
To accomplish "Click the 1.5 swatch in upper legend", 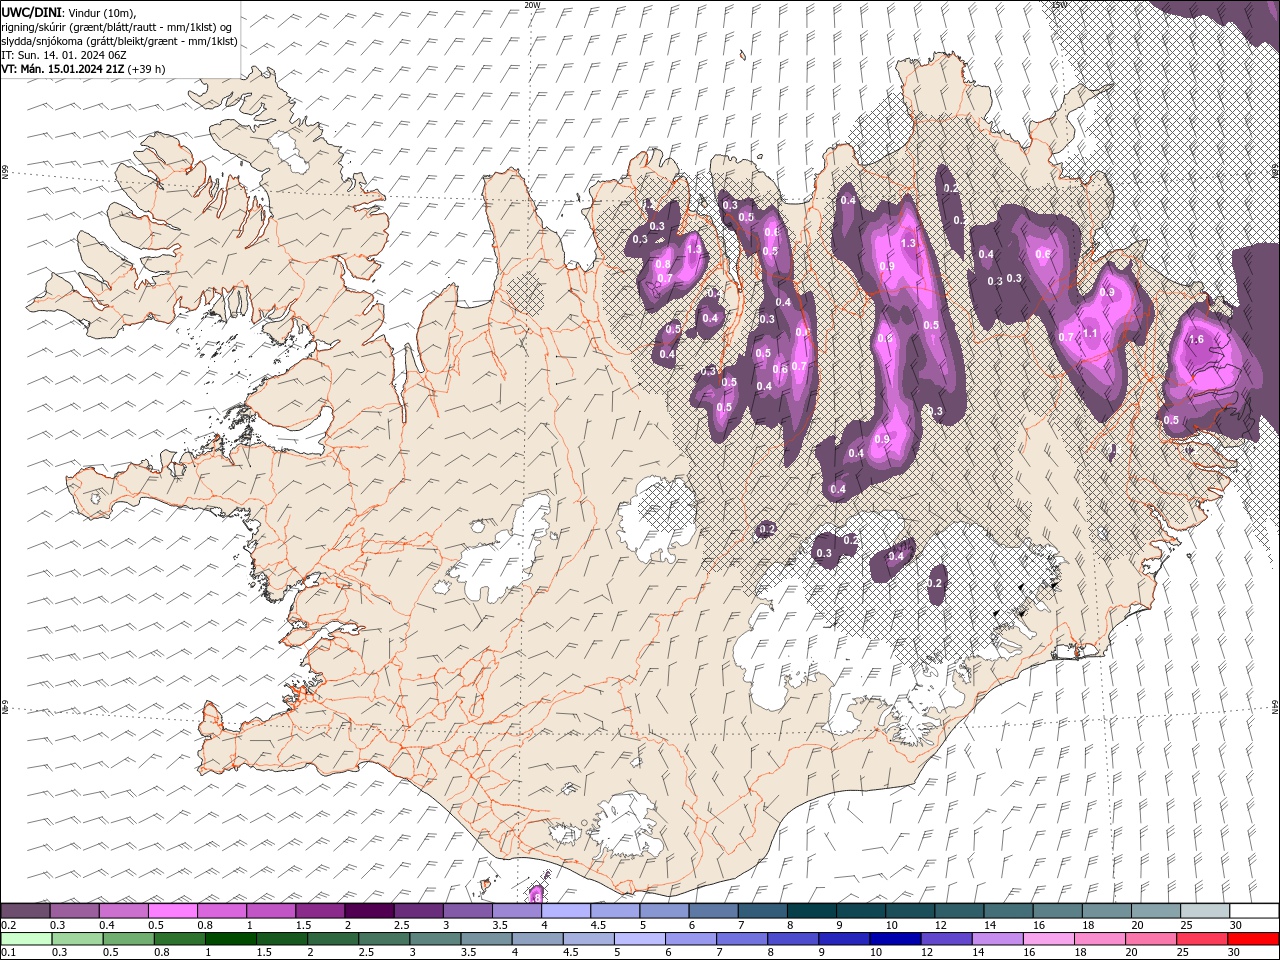I will 320,910.
